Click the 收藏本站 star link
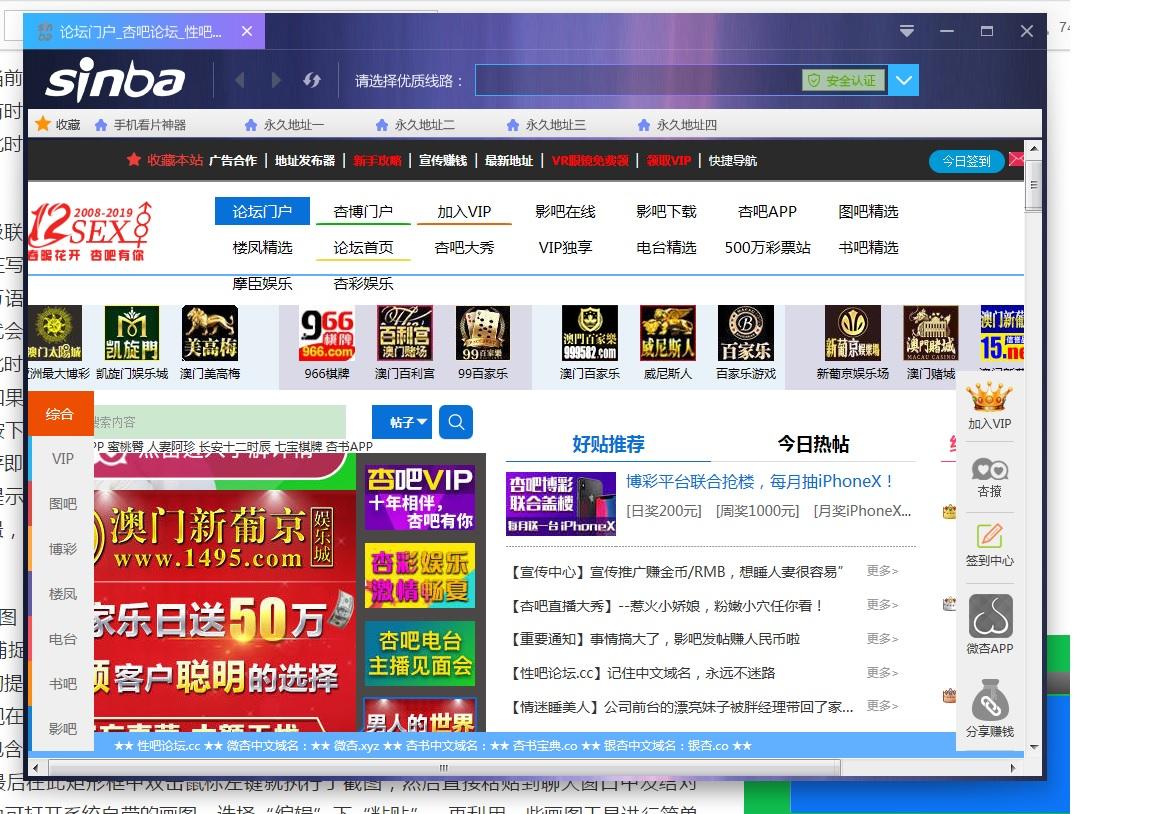 [165, 159]
